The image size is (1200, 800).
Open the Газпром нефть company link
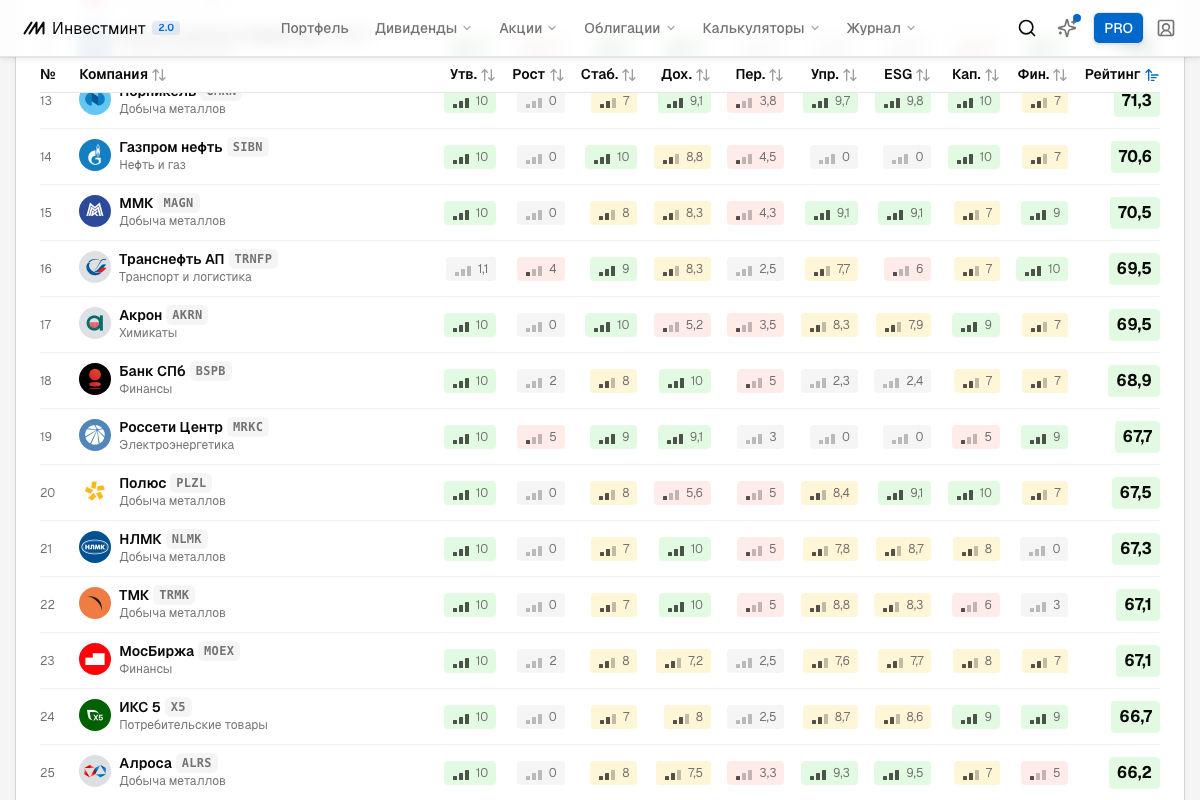(171, 147)
